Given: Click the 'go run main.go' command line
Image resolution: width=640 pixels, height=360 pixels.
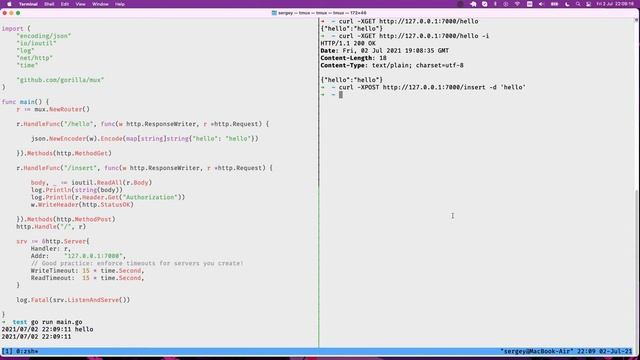Looking at the screenshot, I should coord(57,322).
